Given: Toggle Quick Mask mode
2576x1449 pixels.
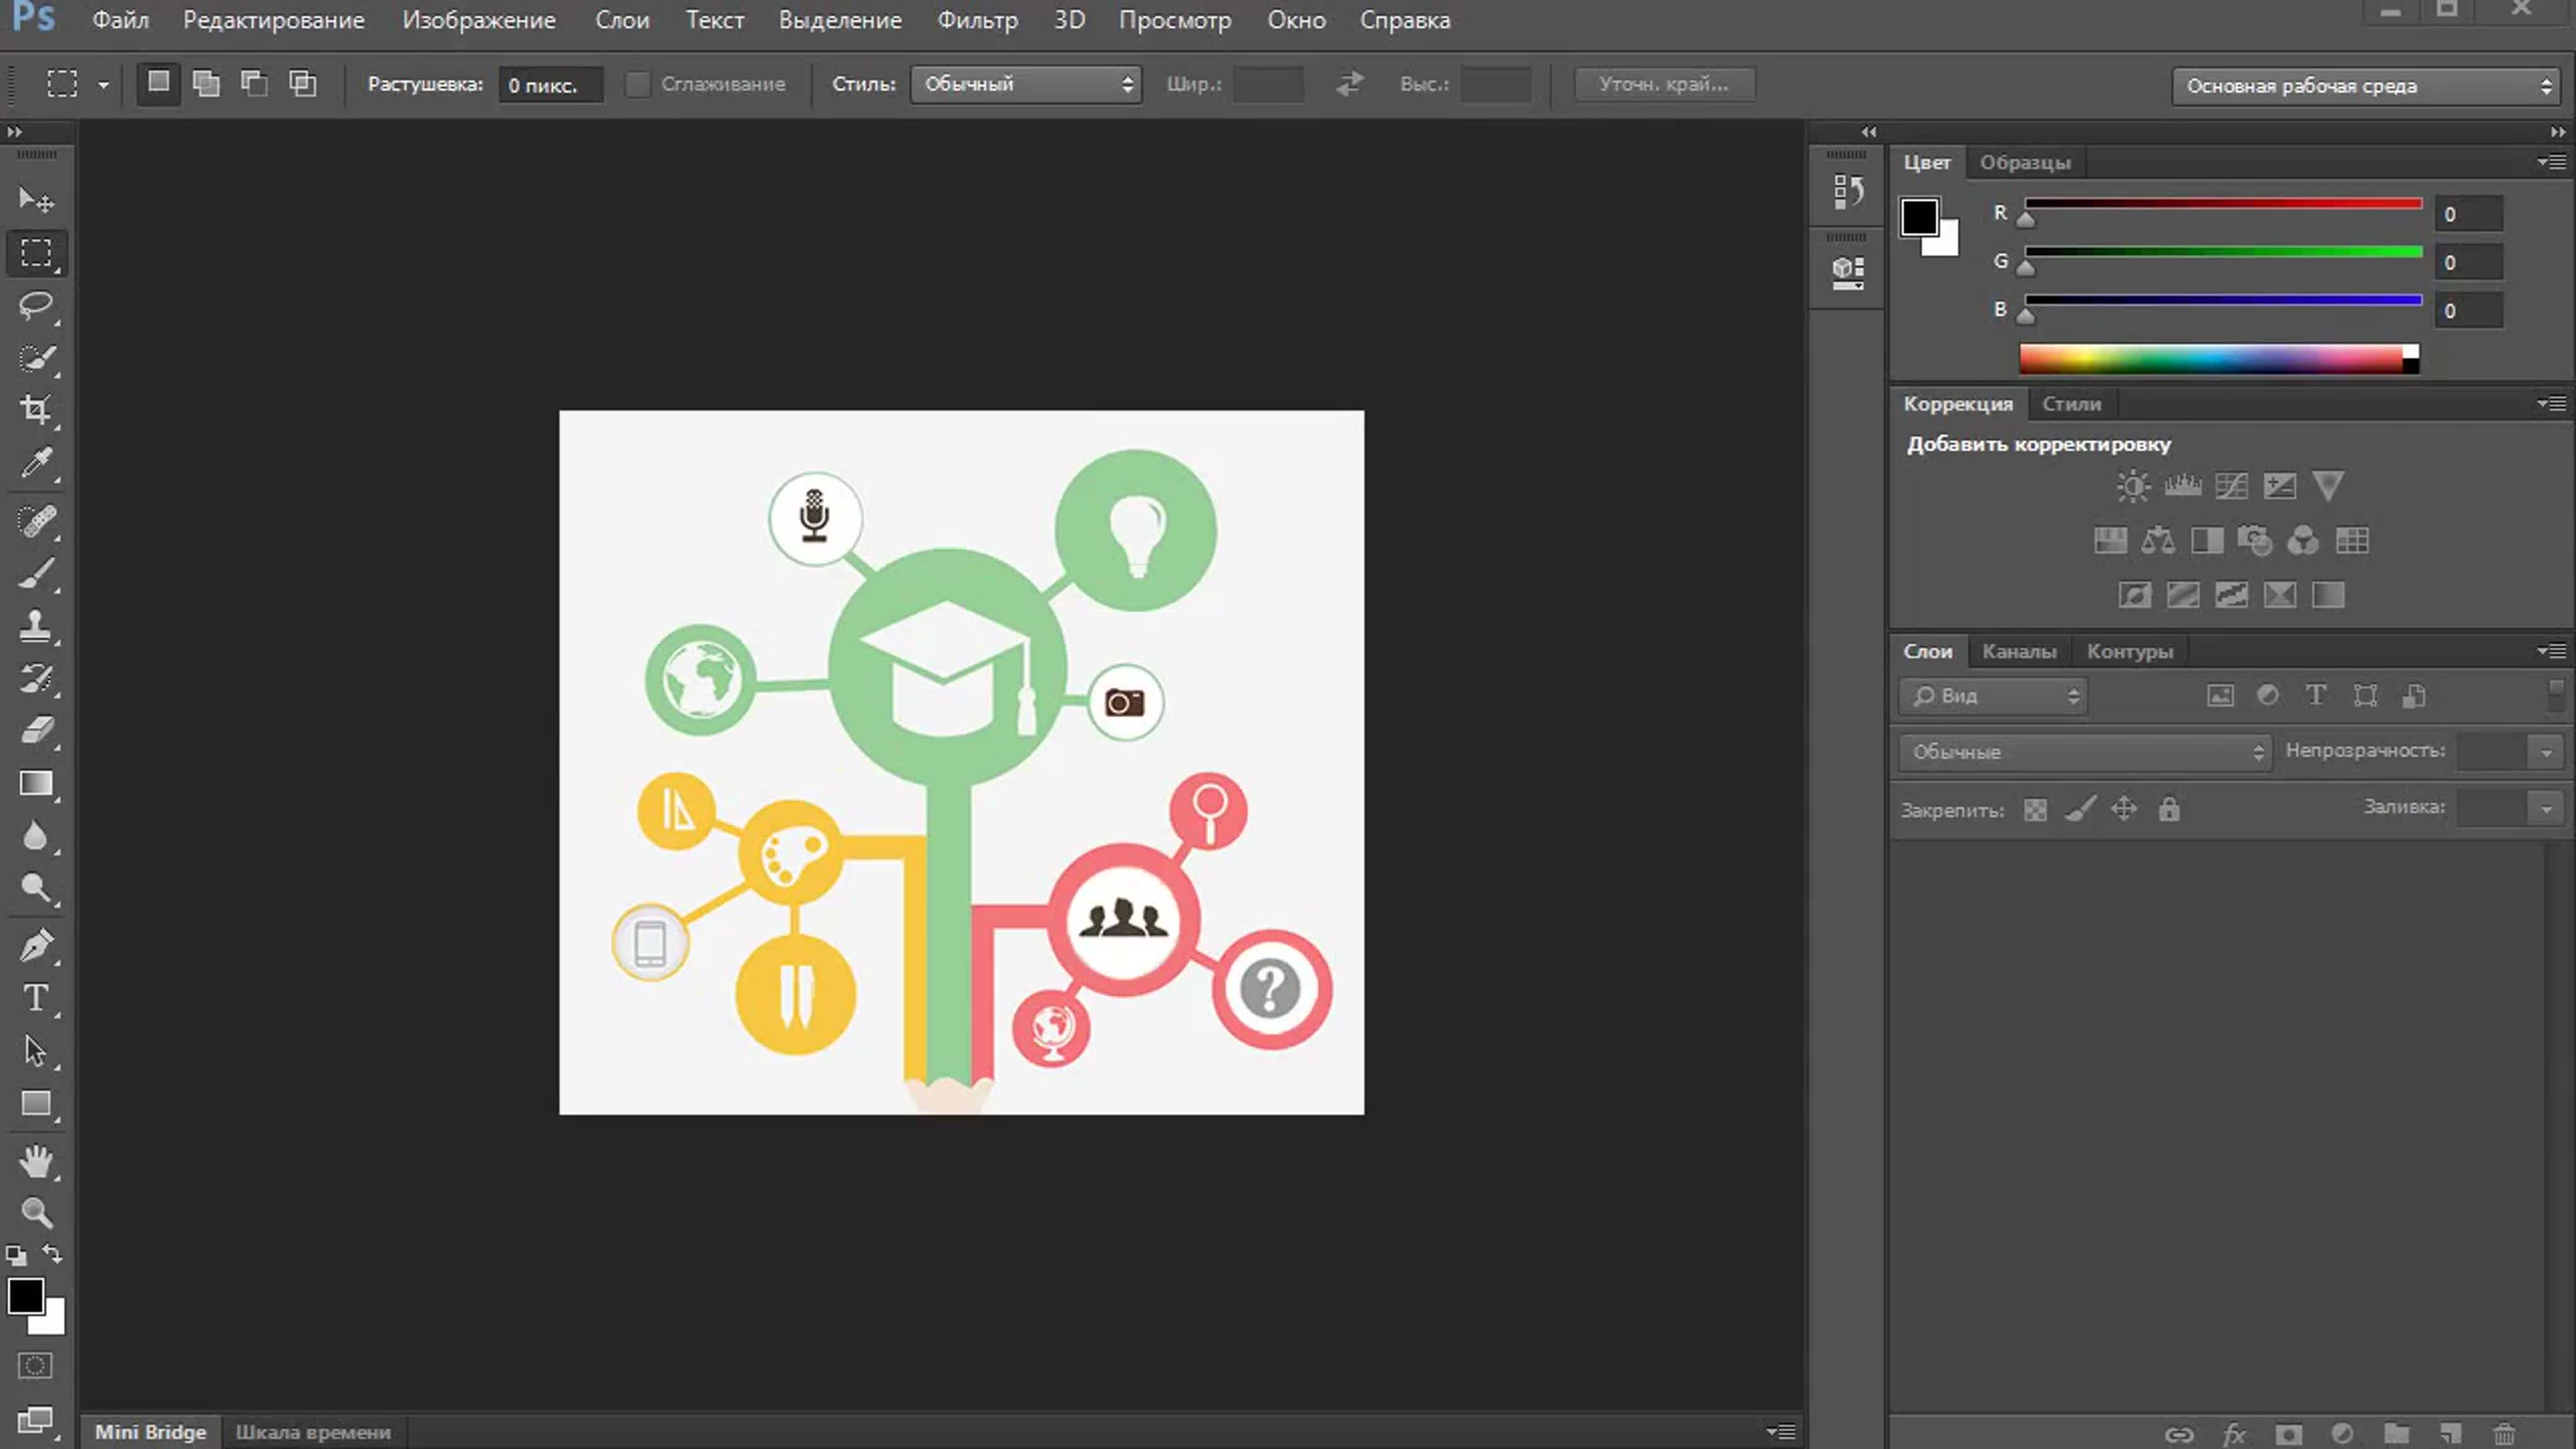Looking at the screenshot, I should point(35,1366).
